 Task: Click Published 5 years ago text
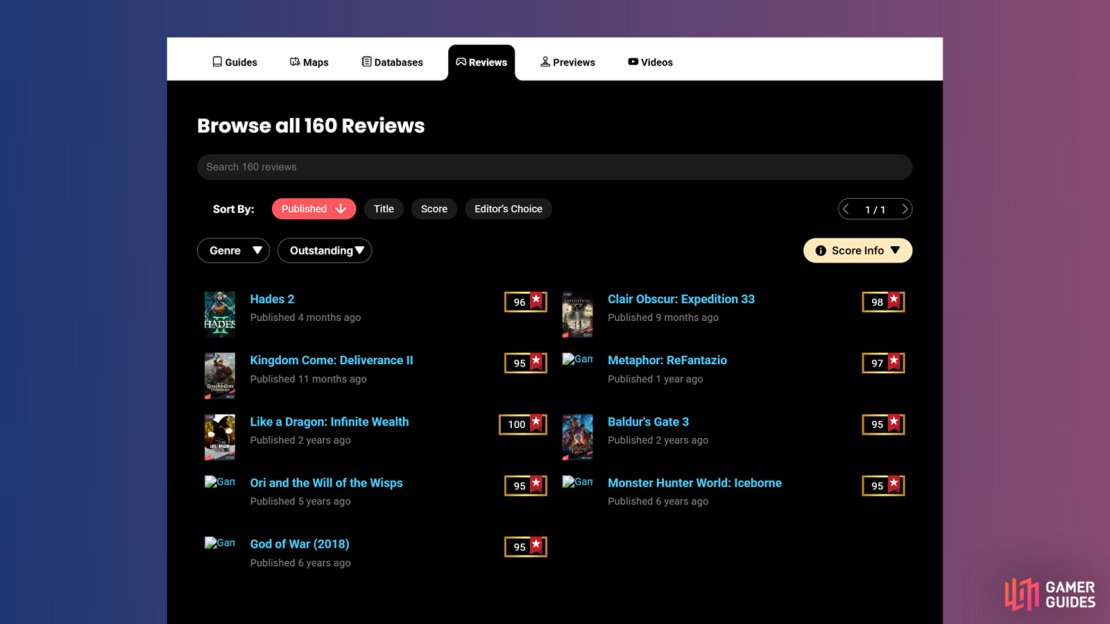click(300, 501)
